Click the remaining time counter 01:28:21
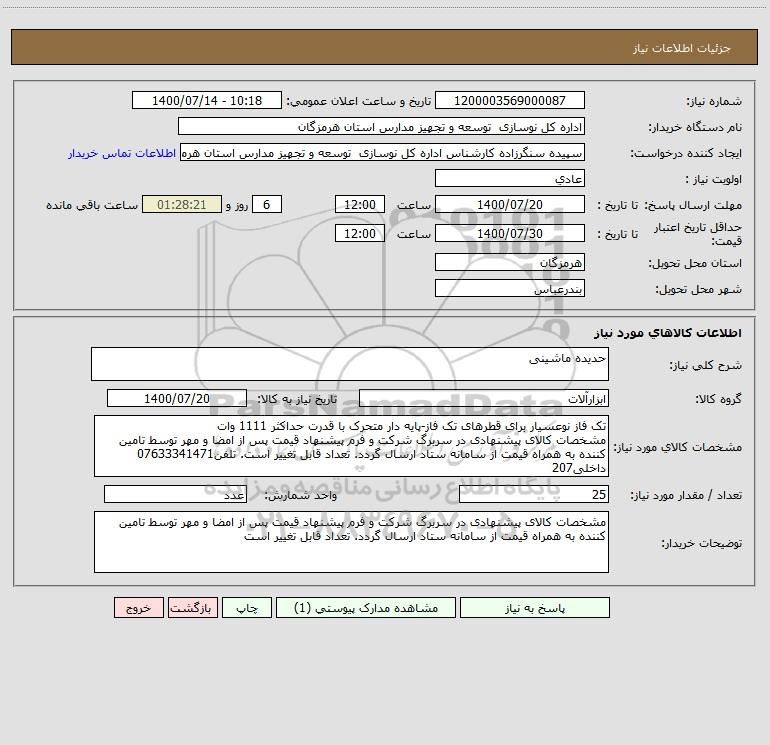Image resolution: width=770 pixels, height=745 pixels. [182, 204]
